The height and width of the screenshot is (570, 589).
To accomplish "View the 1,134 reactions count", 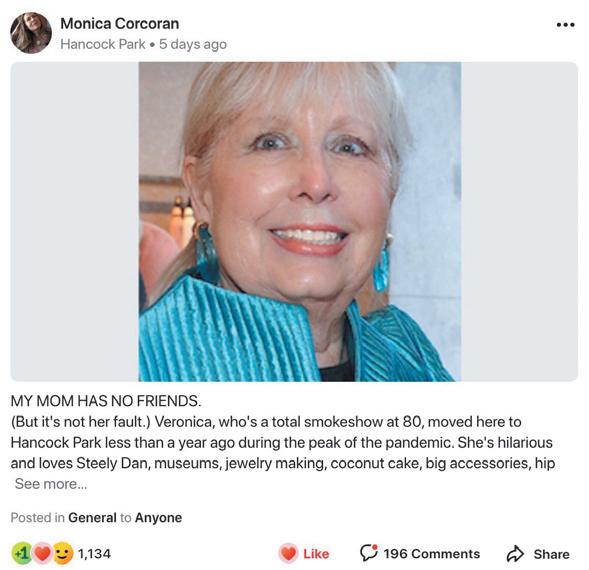I will (94, 554).
